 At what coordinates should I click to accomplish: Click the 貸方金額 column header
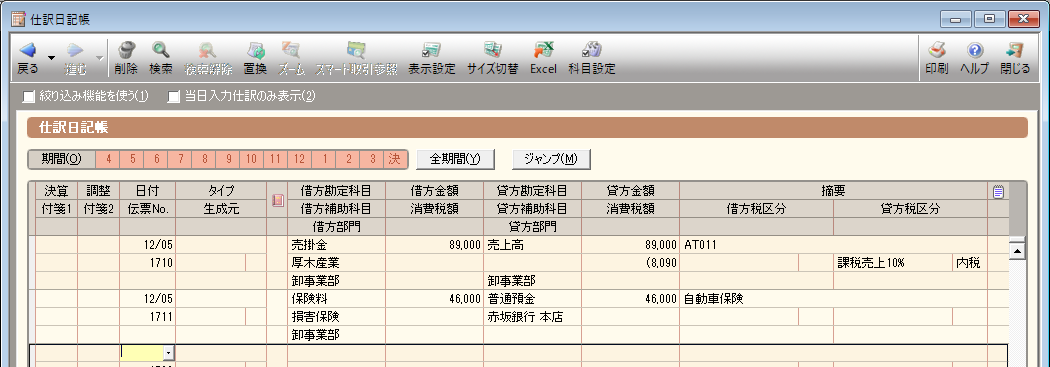[630, 191]
